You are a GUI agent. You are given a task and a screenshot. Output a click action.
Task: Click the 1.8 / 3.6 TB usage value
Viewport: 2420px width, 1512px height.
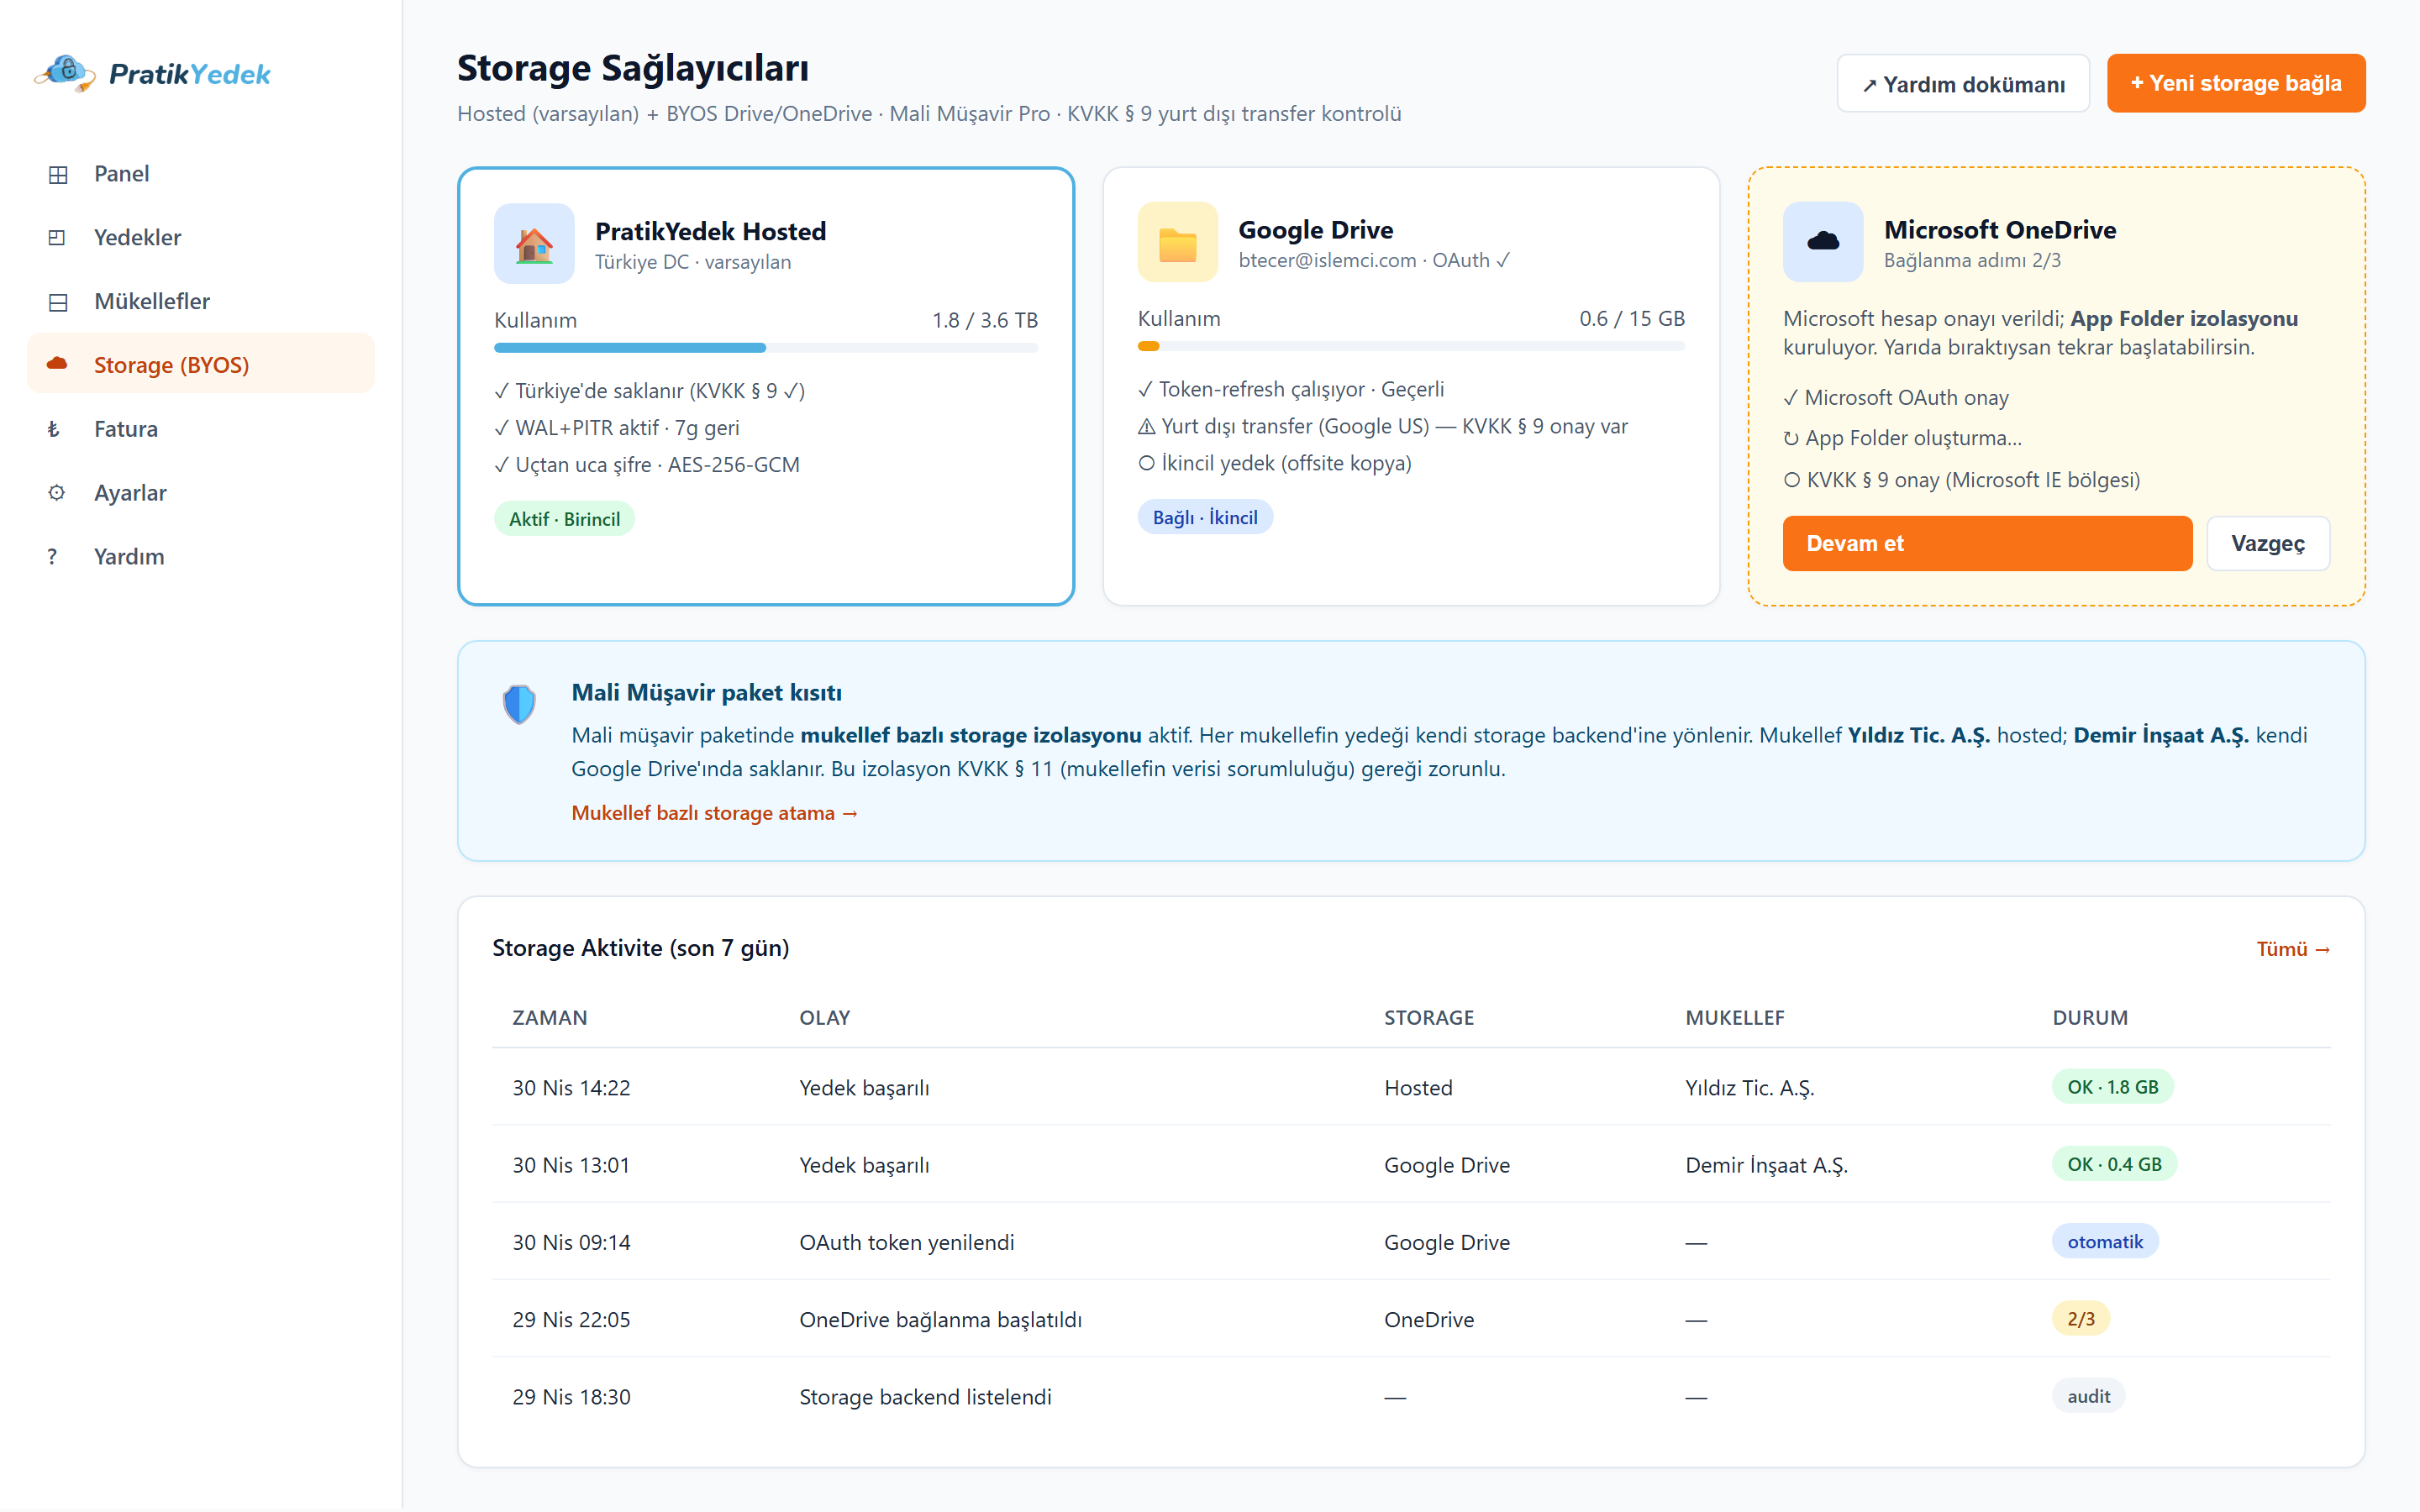coord(984,320)
